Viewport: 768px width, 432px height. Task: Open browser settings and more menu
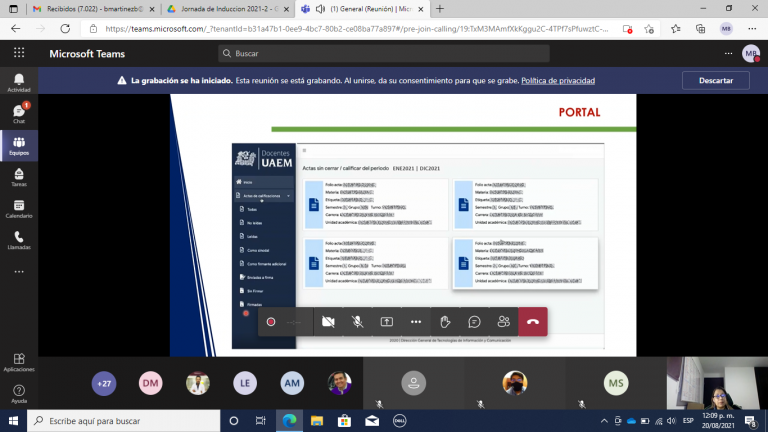click(x=752, y=29)
